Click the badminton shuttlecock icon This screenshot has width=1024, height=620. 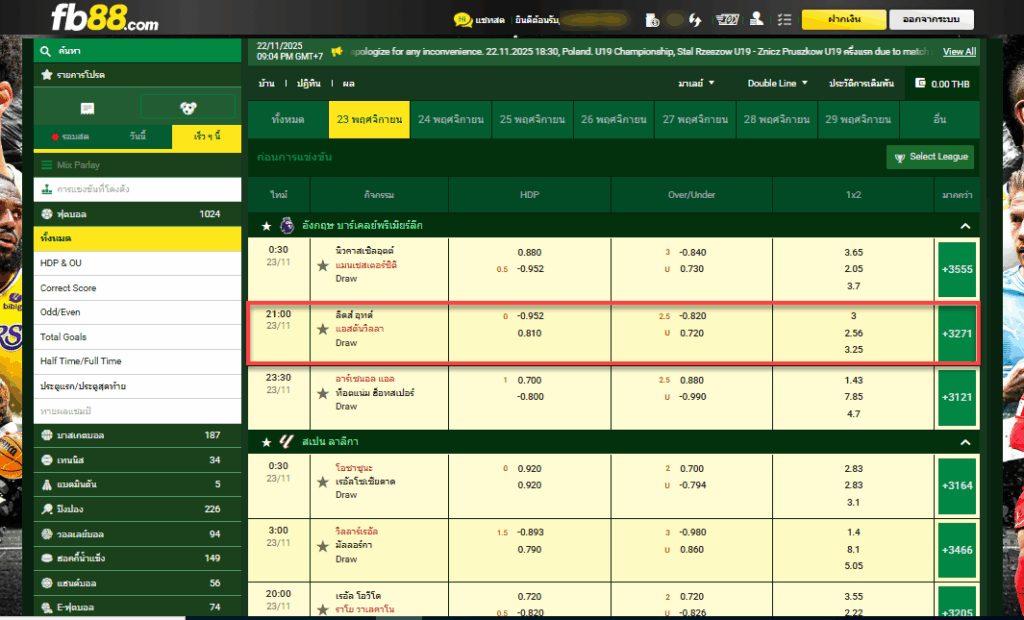tap(46, 485)
